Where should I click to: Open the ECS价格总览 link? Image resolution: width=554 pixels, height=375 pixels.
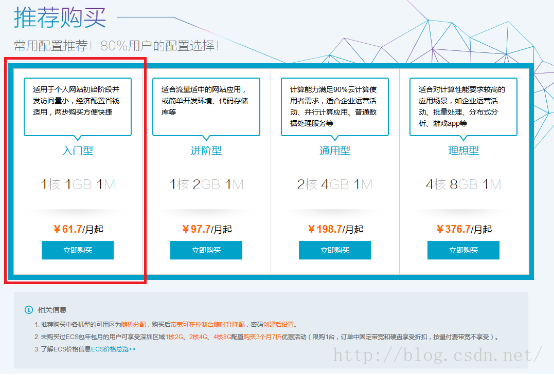[113, 349]
